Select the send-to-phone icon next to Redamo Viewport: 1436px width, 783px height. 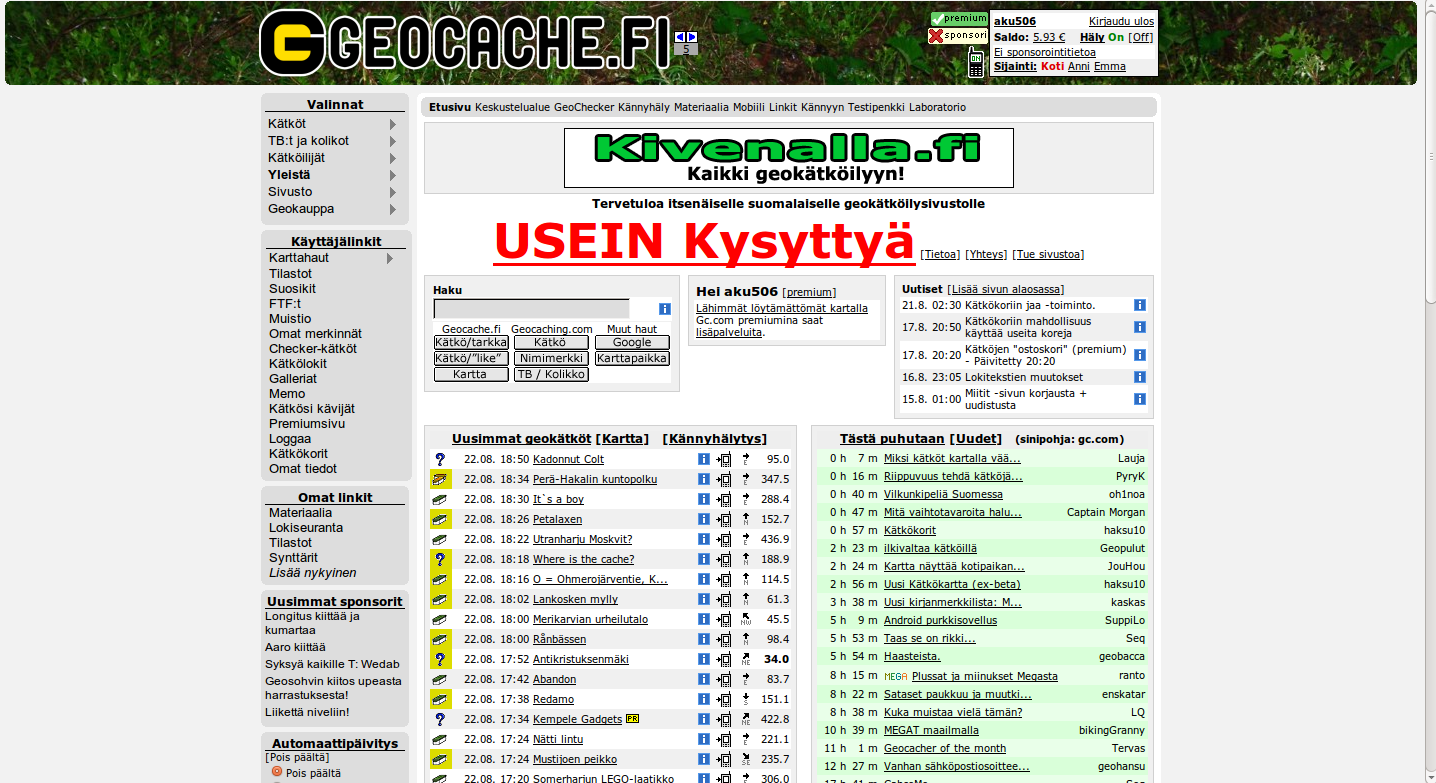click(x=724, y=698)
